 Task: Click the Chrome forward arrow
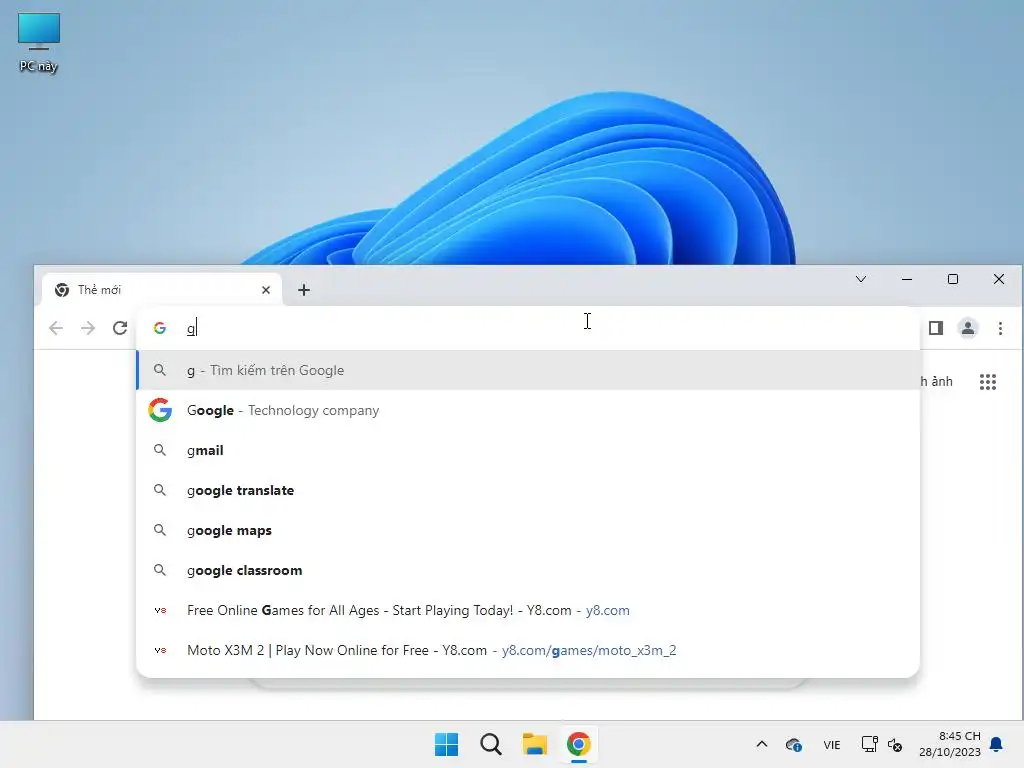tap(88, 328)
